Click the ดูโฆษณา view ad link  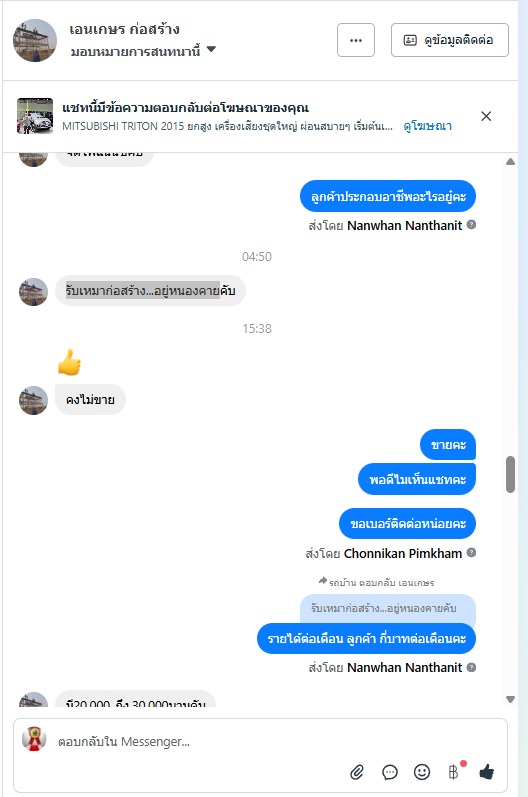tap(427, 126)
